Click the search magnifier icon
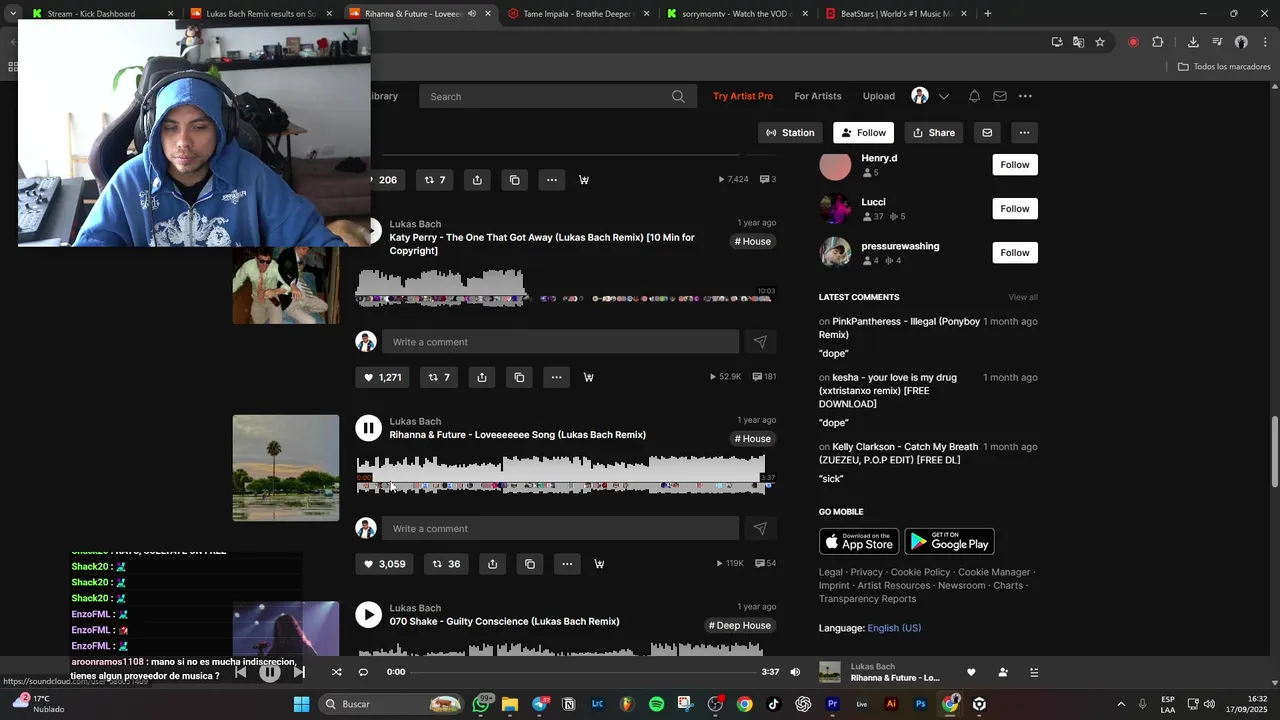Screen dimensions: 1280x720 coord(678,96)
